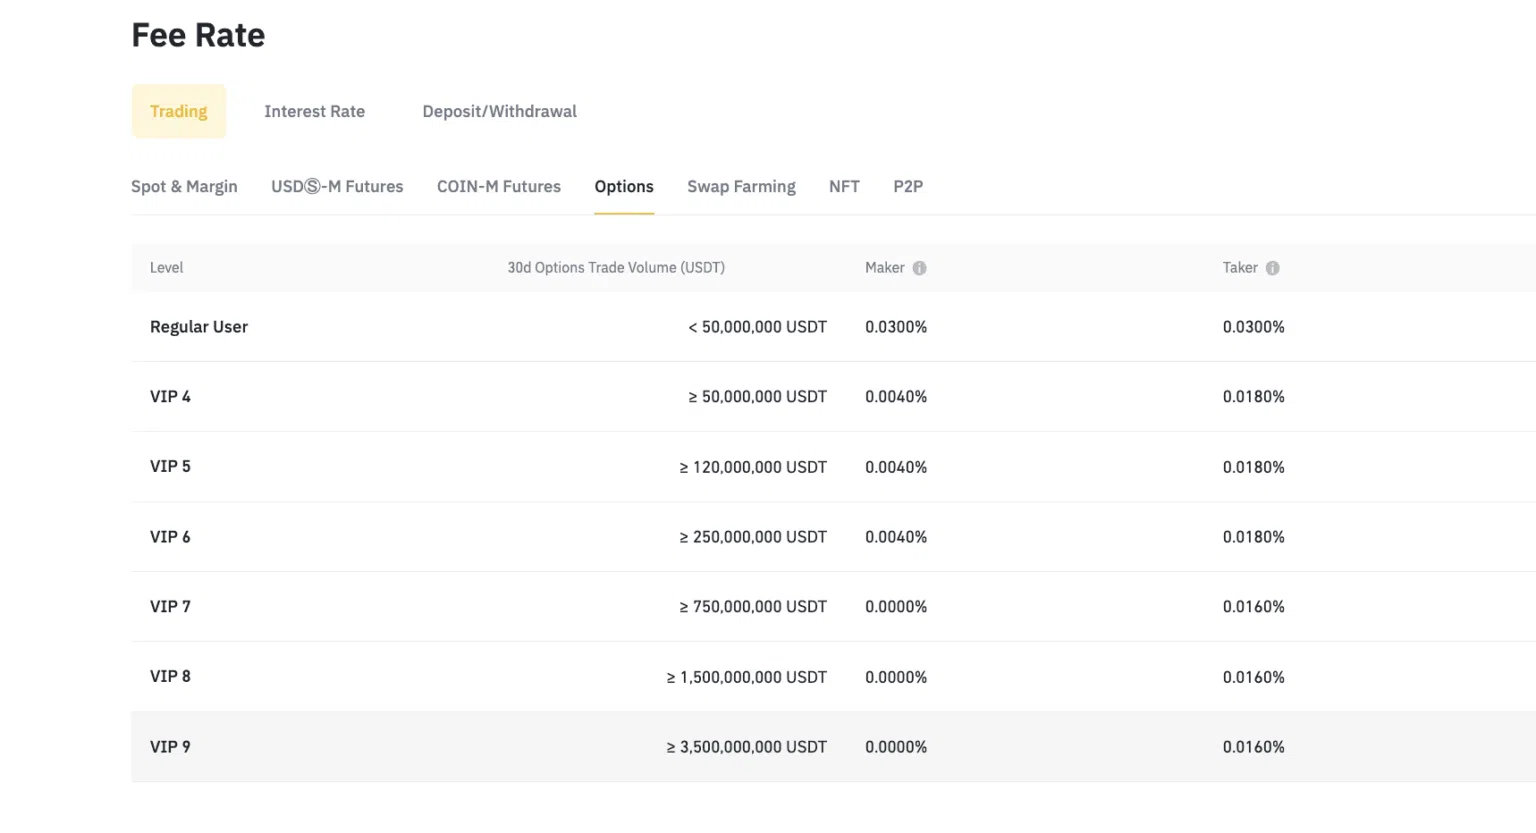Click the VIP 7 level row

(170, 607)
